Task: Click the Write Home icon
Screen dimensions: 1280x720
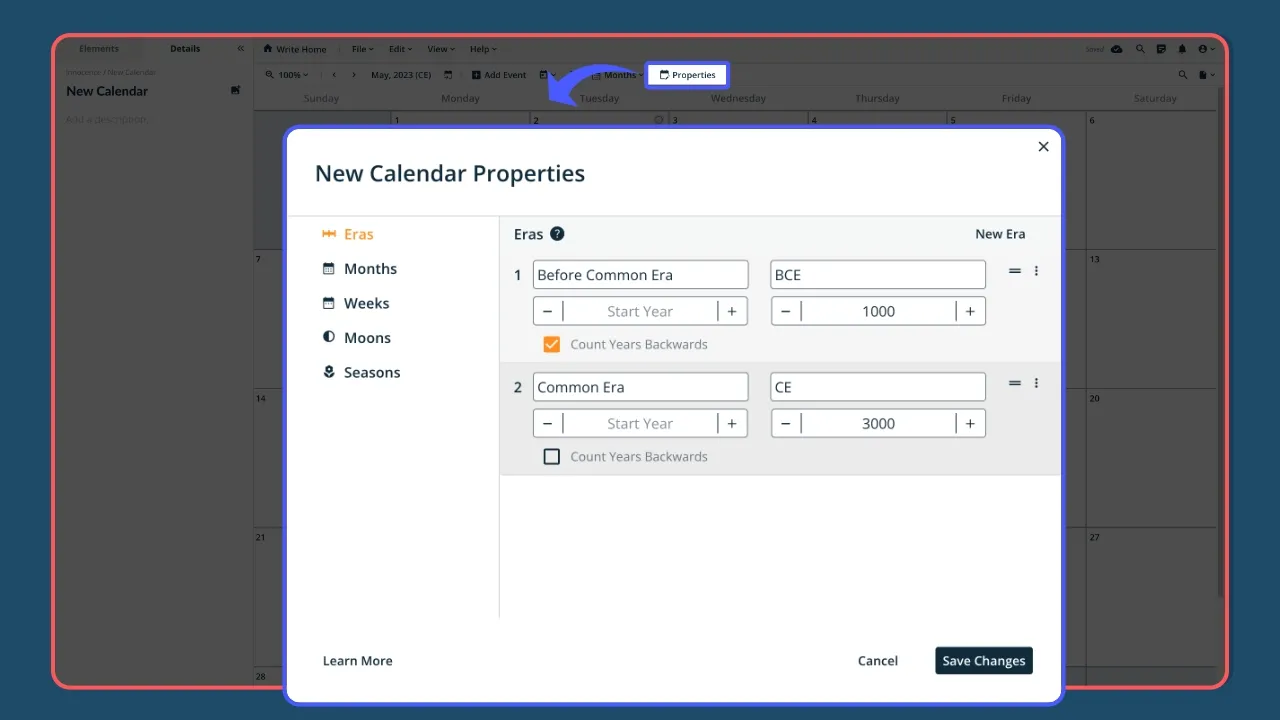Action: (267, 49)
